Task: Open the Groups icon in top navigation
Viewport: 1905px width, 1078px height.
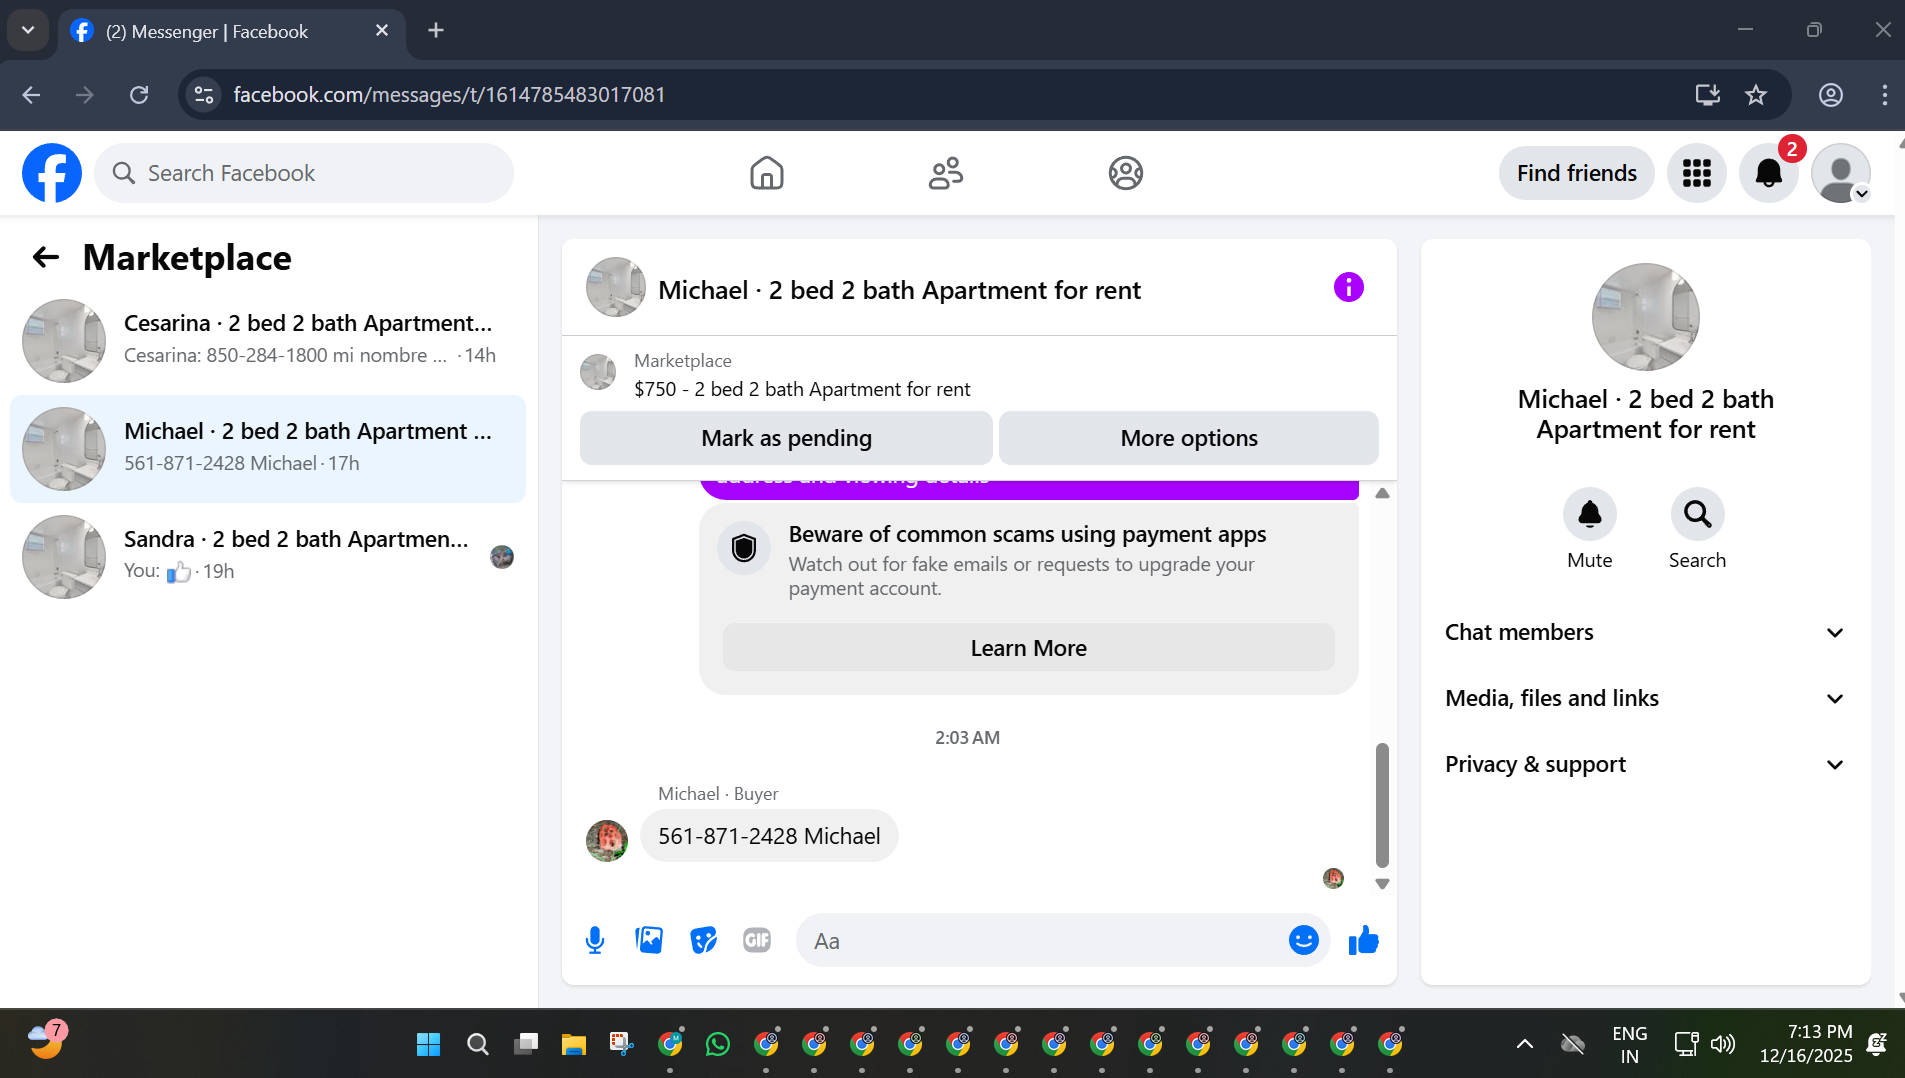Action: pyautogui.click(x=1126, y=173)
